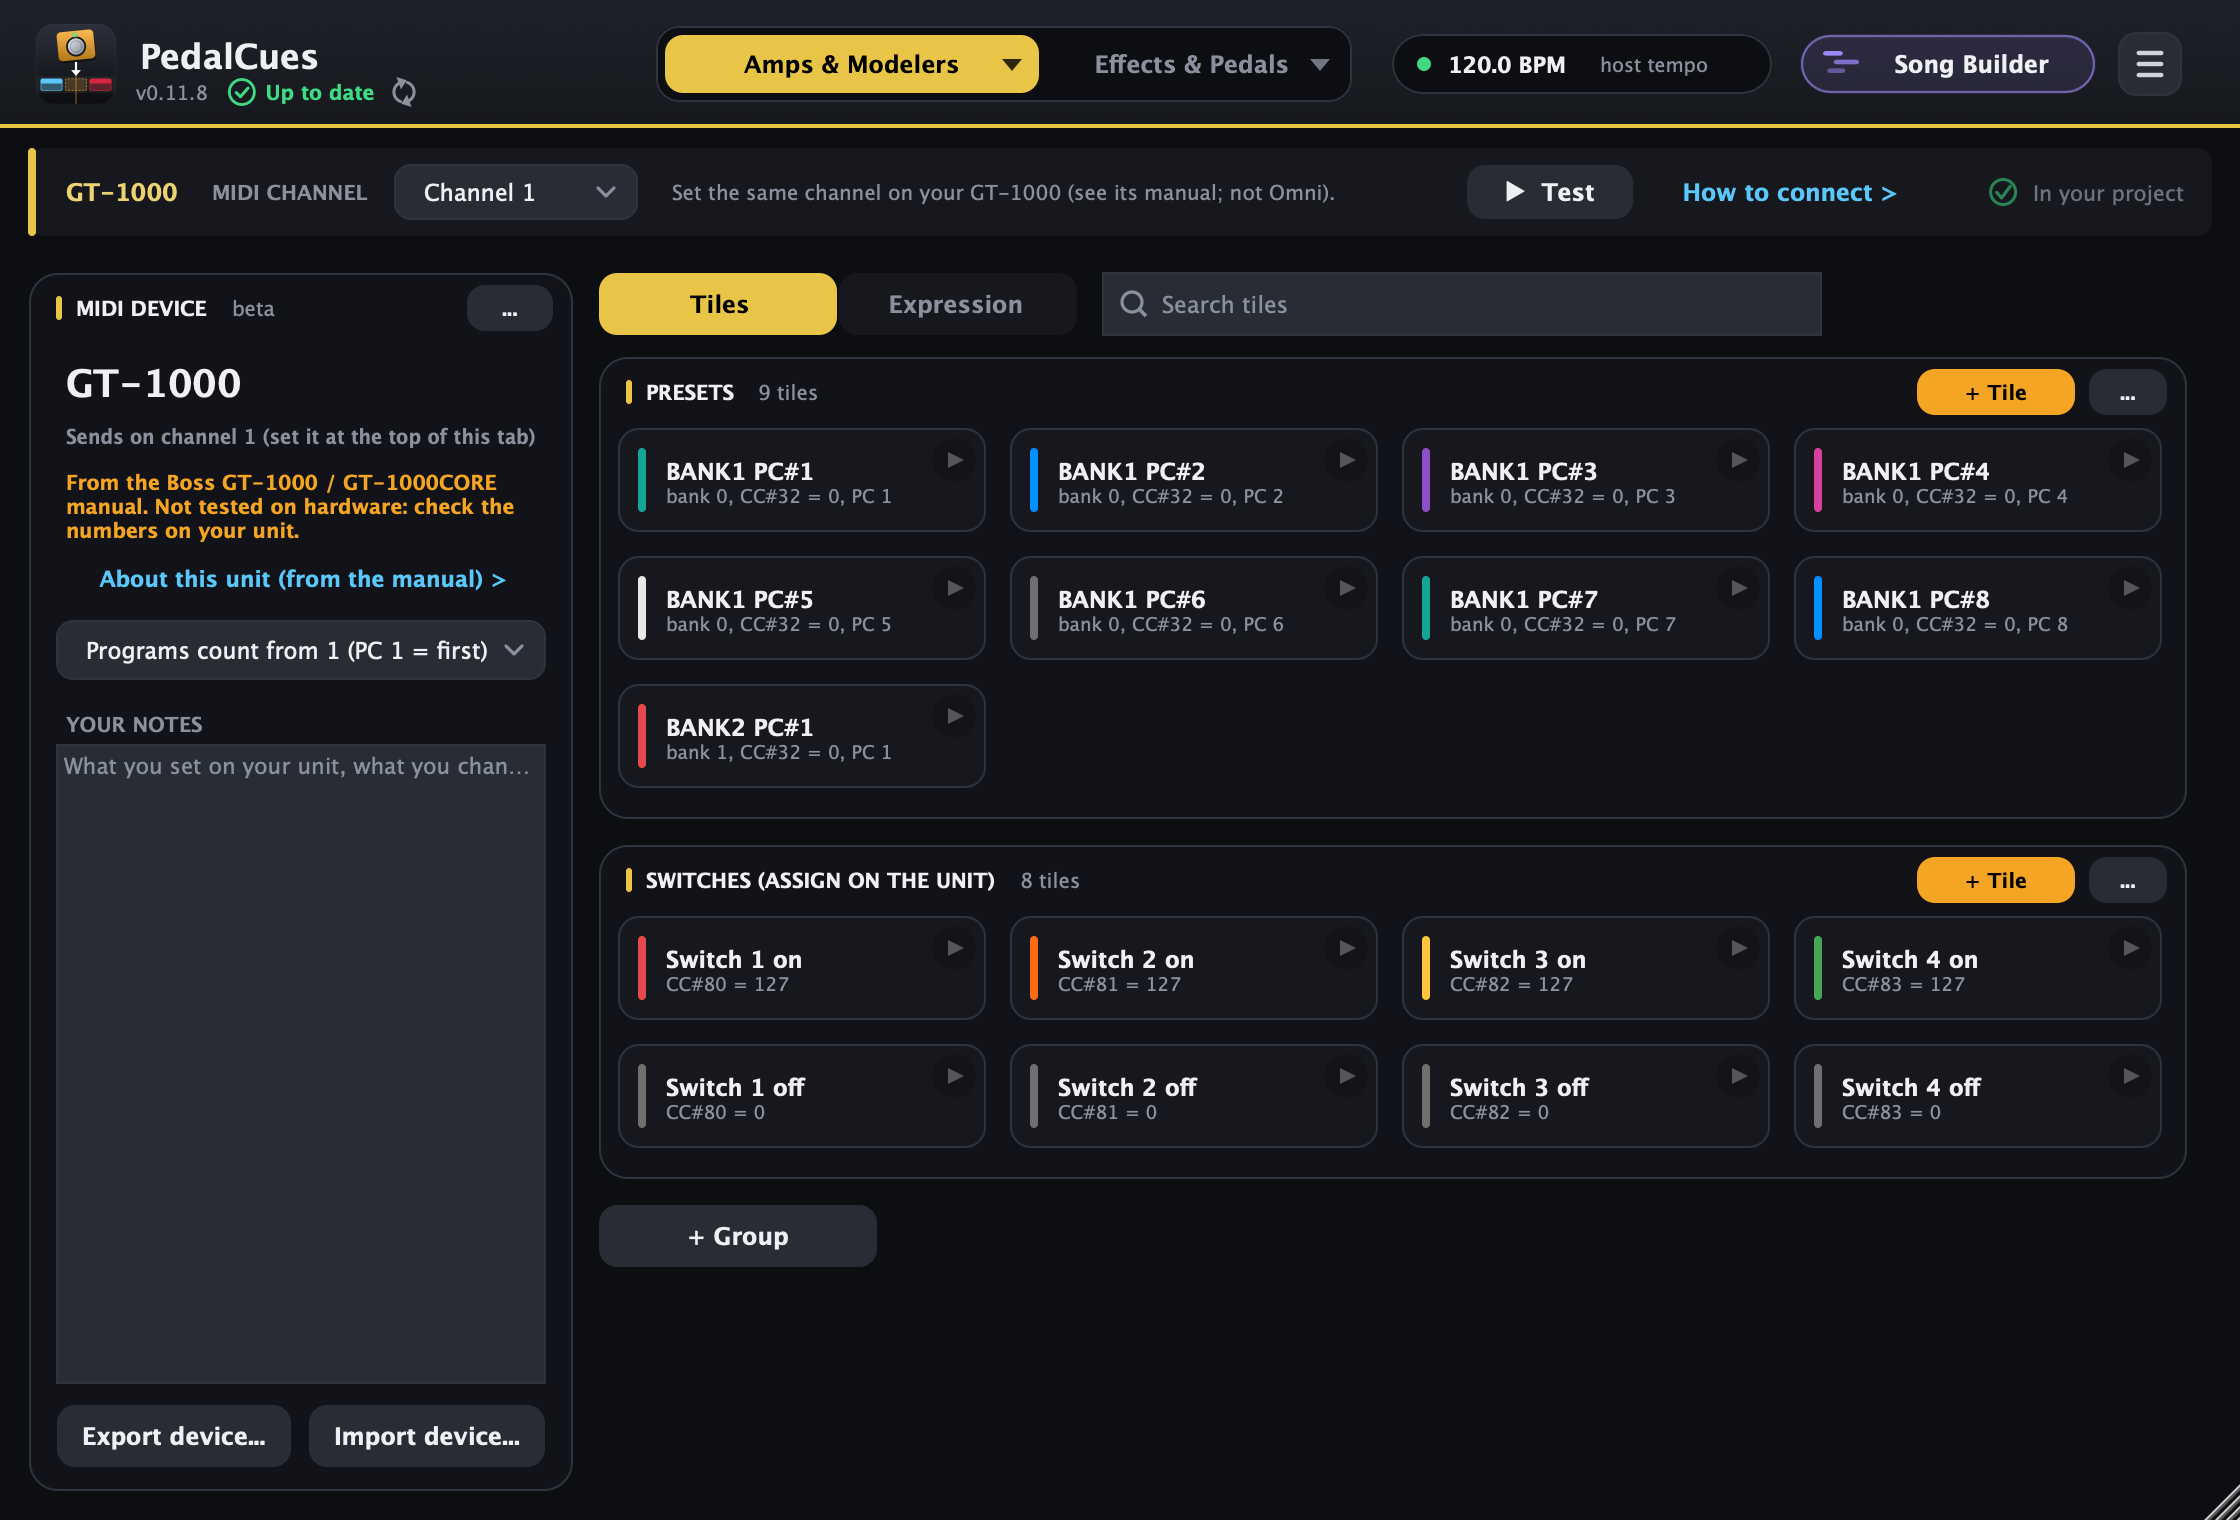Screen dimensions: 2240x1520
Task: Click the host tempo BPM indicator
Action: coord(1581,65)
